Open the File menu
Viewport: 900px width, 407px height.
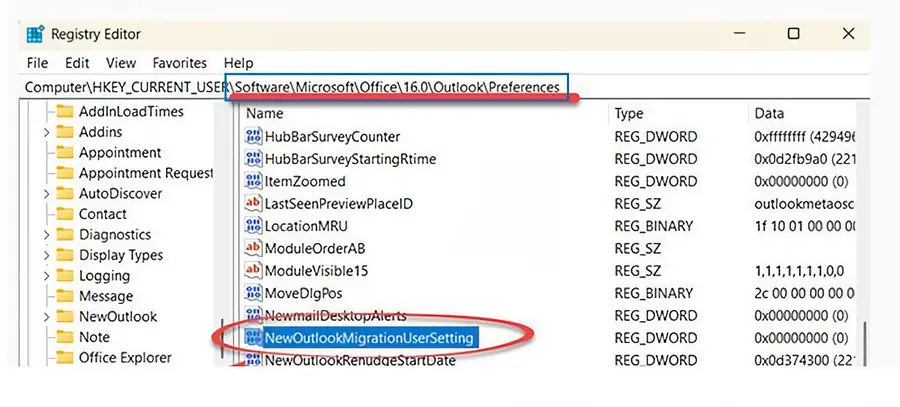point(37,63)
